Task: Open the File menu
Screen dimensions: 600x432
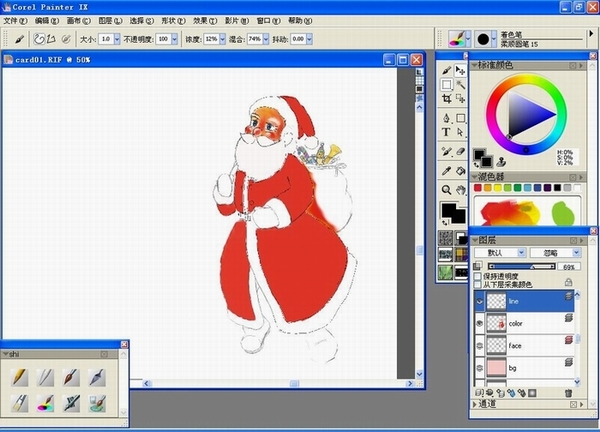Action: click(x=15, y=21)
